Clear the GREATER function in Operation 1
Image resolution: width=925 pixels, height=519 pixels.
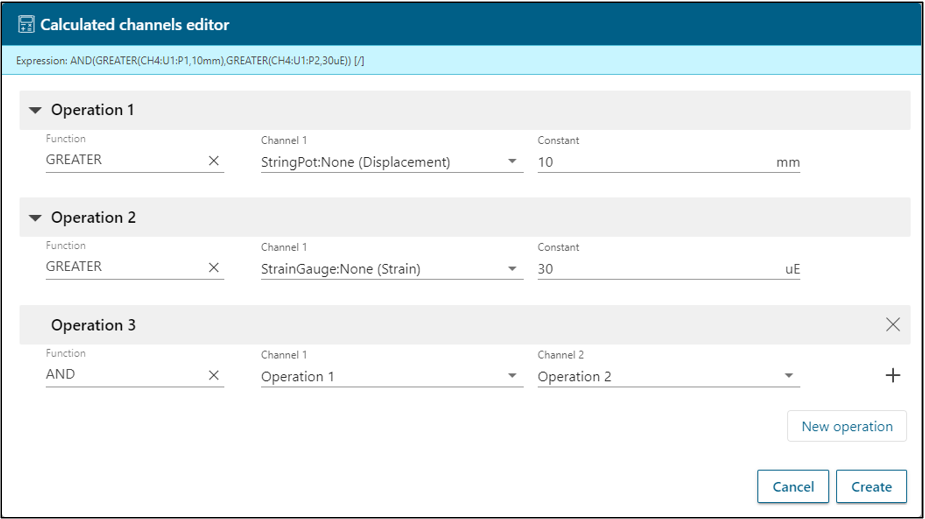click(213, 160)
